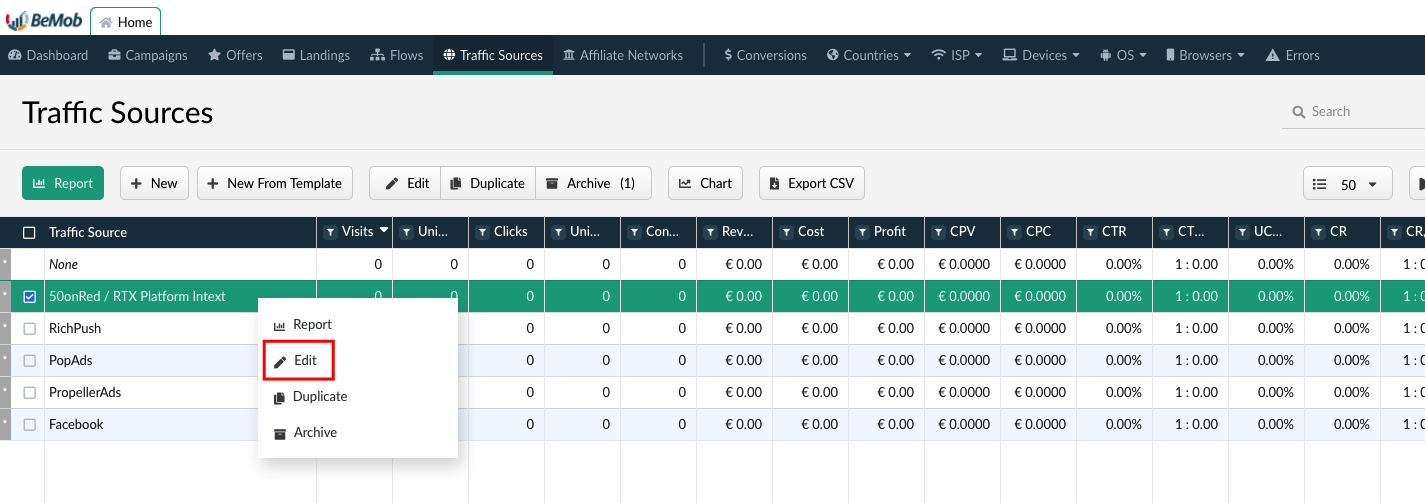Open the Landings section
Image resolution: width=1425 pixels, height=503 pixels.
click(x=316, y=55)
